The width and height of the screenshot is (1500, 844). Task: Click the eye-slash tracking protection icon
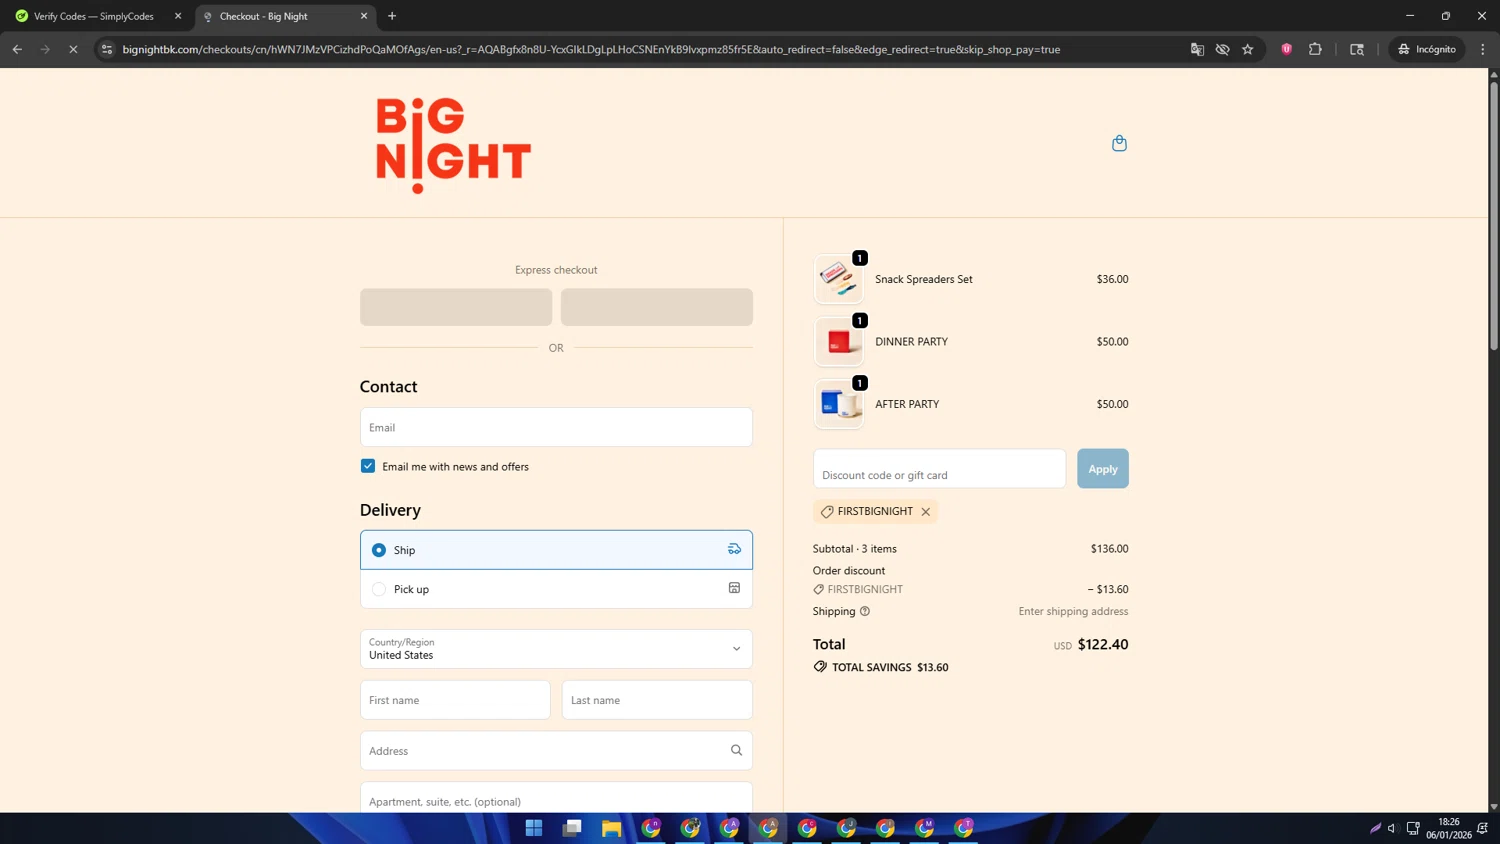coord(1222,49)
